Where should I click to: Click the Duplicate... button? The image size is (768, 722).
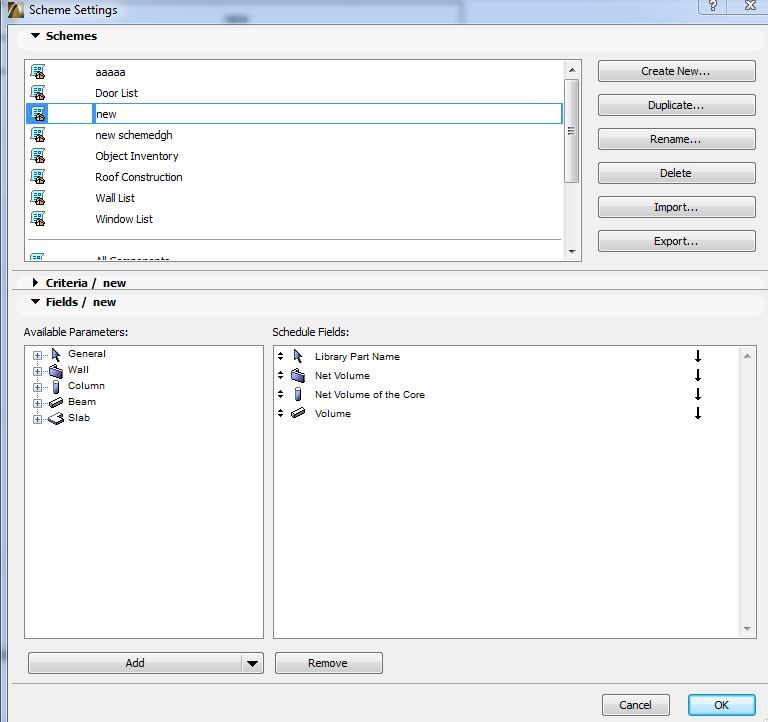click(676, 105)
